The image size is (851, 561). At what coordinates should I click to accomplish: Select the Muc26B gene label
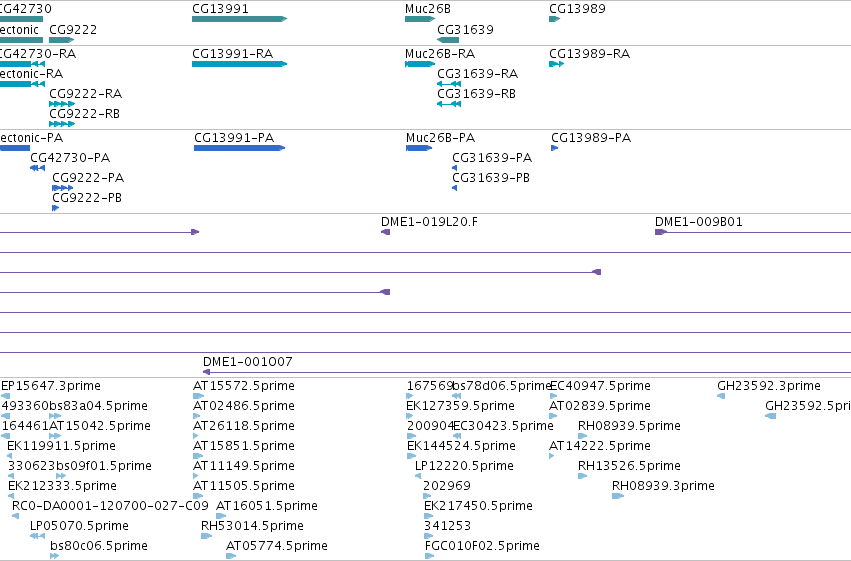pyautogui.click(x=428, y=9)
